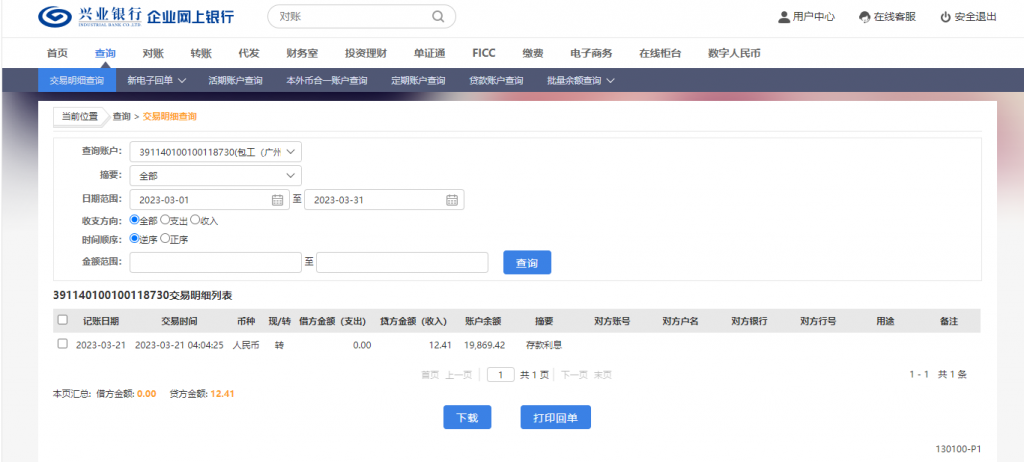Screen dimensions: 1024x462
Task: Click the search magnifier icon
Action: pyautogui.click(x=437, y=17)
